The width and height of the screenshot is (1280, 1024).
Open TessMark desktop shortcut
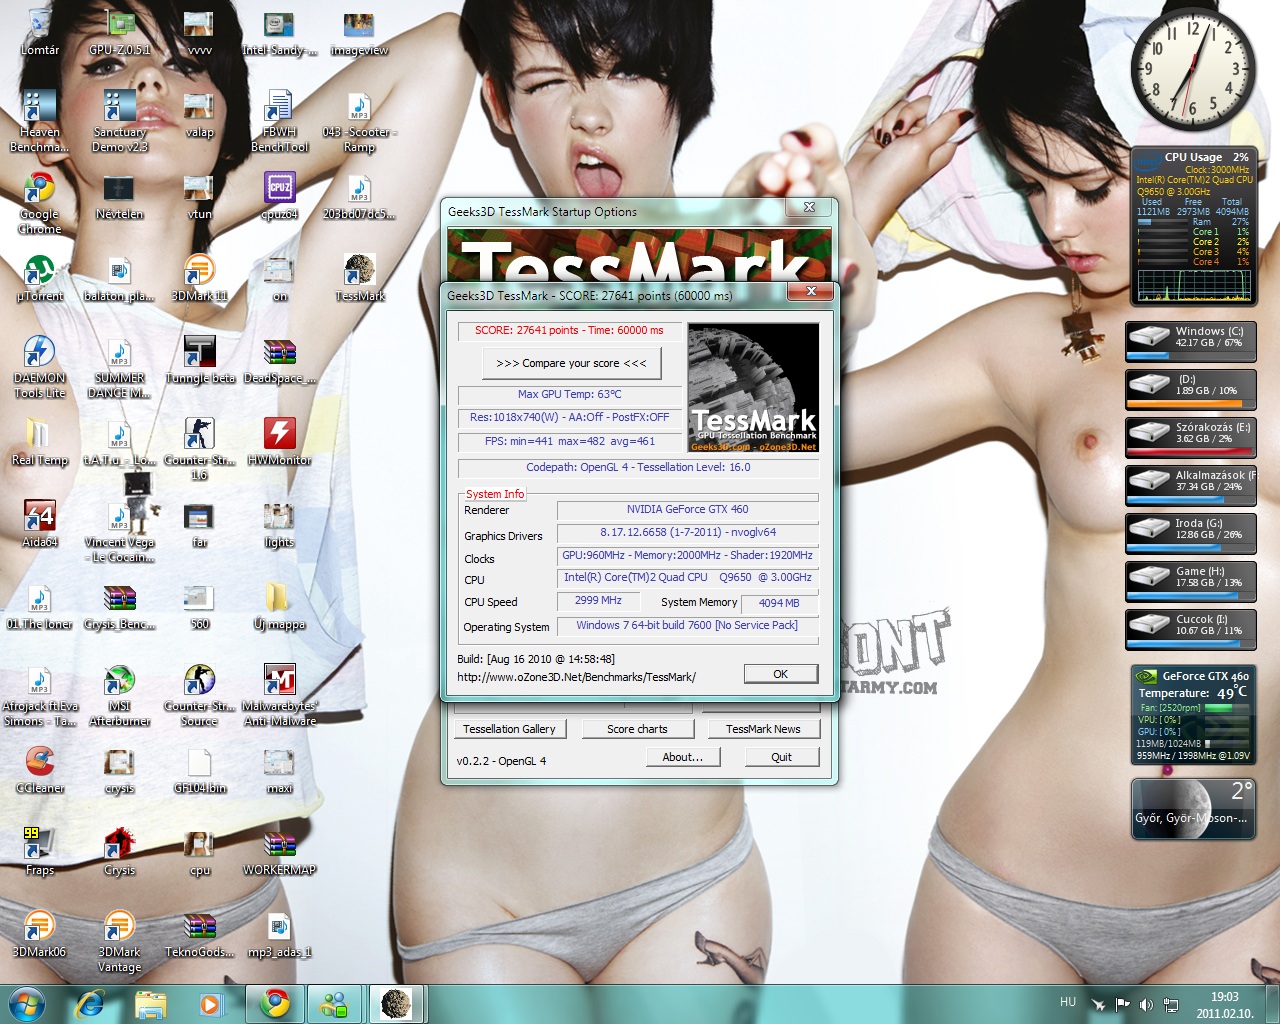tap(359, 278)
